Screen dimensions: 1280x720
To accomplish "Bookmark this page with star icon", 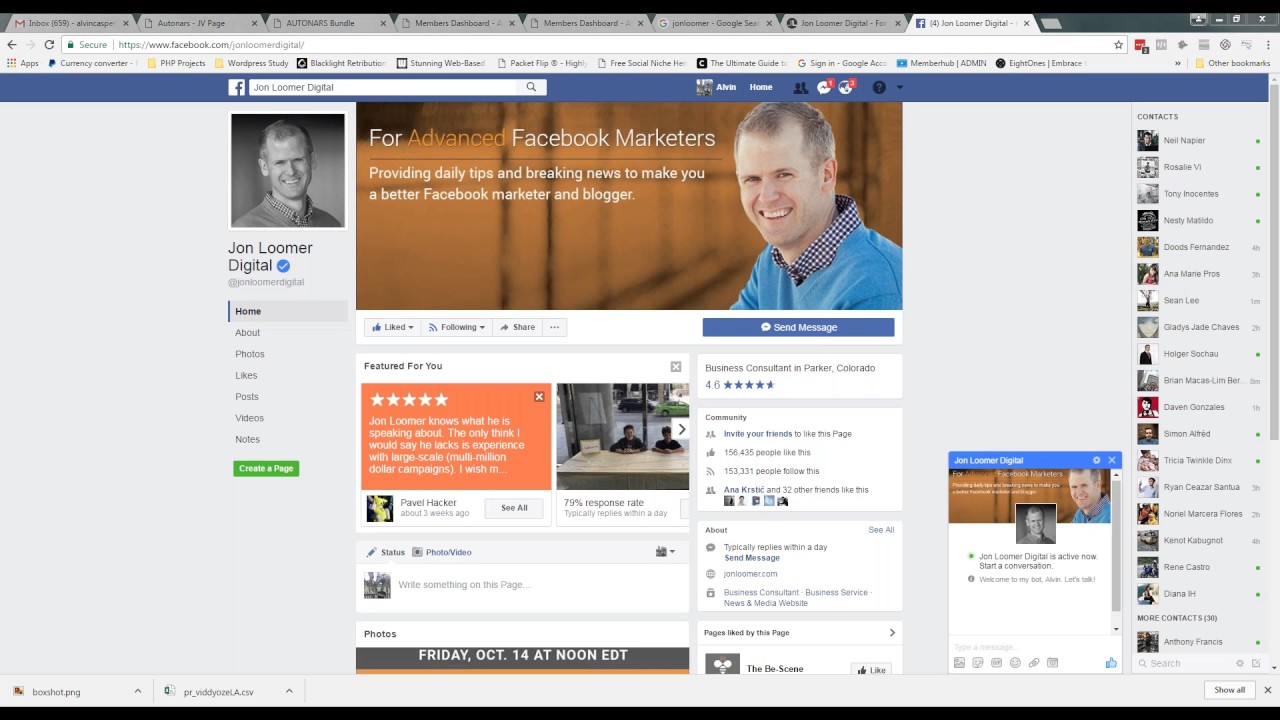I will (x=1119, y=44).
